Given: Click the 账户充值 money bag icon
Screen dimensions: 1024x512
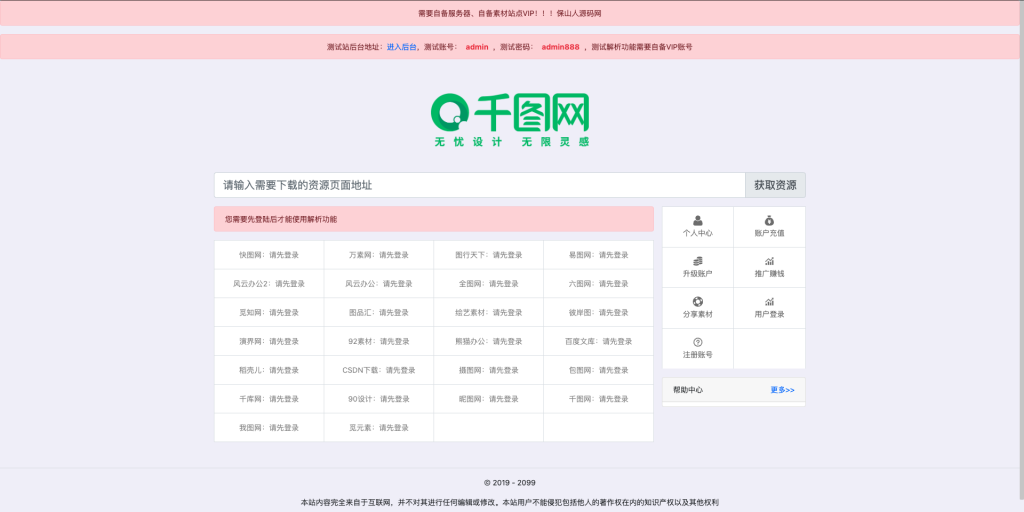Looking at the screenshot, I should click(x=769, y=221).
